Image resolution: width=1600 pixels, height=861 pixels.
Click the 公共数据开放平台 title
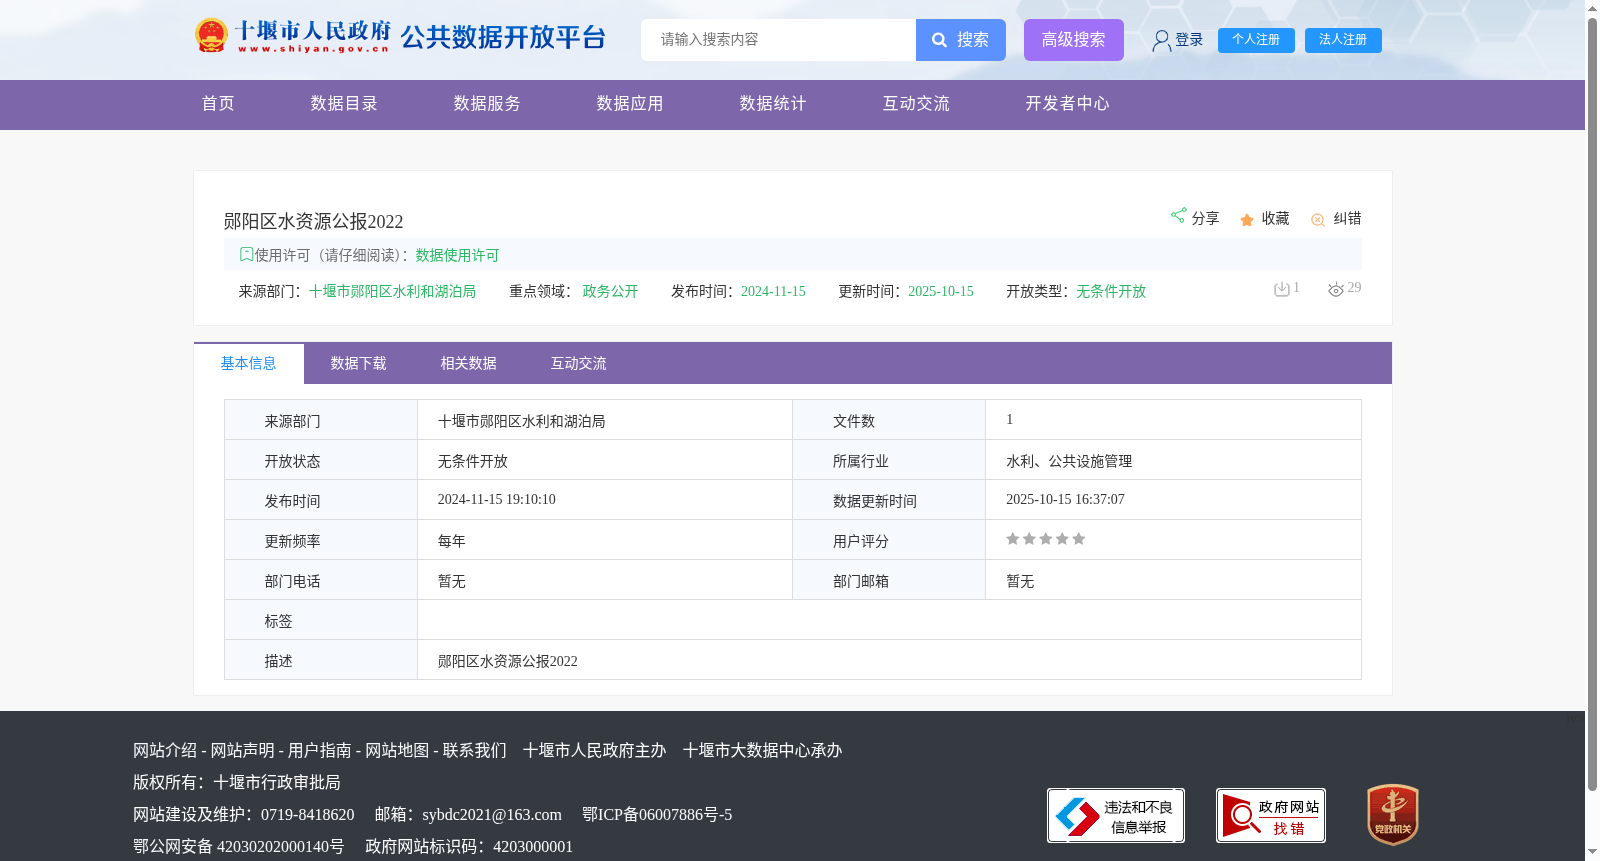[x=503, y=38]
